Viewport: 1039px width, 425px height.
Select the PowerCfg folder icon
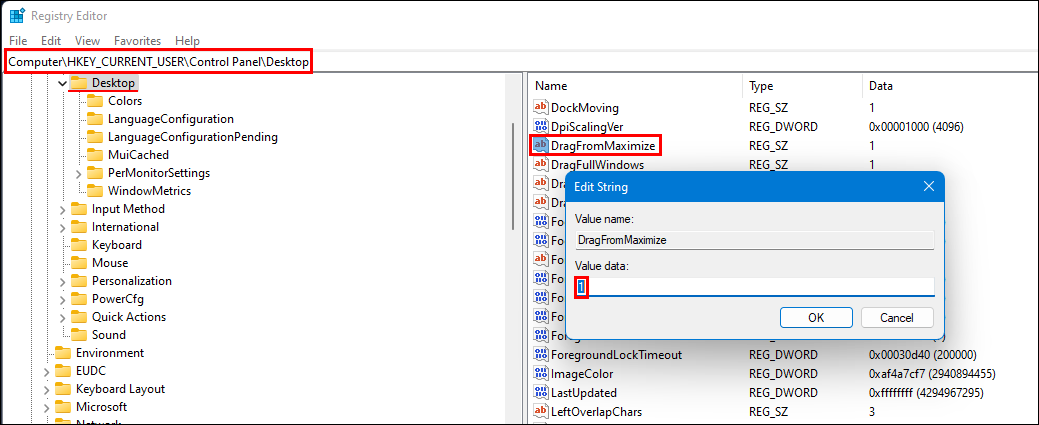[x=80, y=298]
